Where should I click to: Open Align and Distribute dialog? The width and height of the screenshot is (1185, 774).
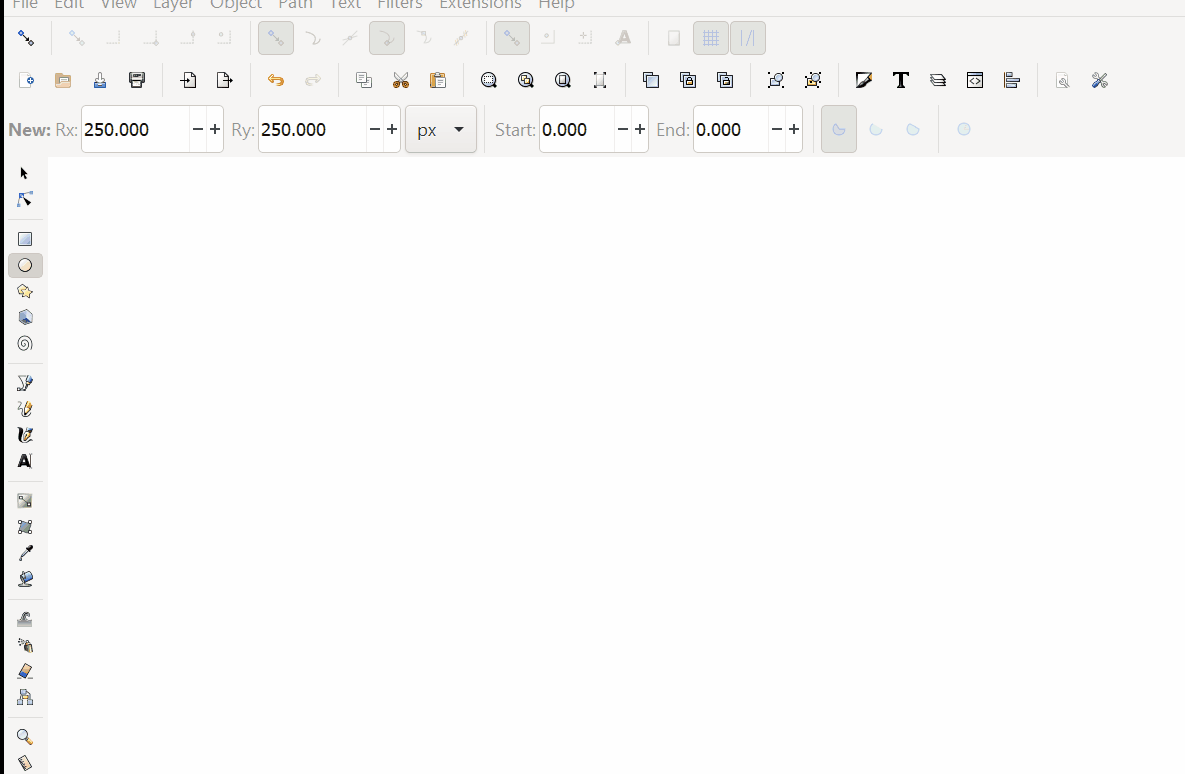coord(1012,80)
